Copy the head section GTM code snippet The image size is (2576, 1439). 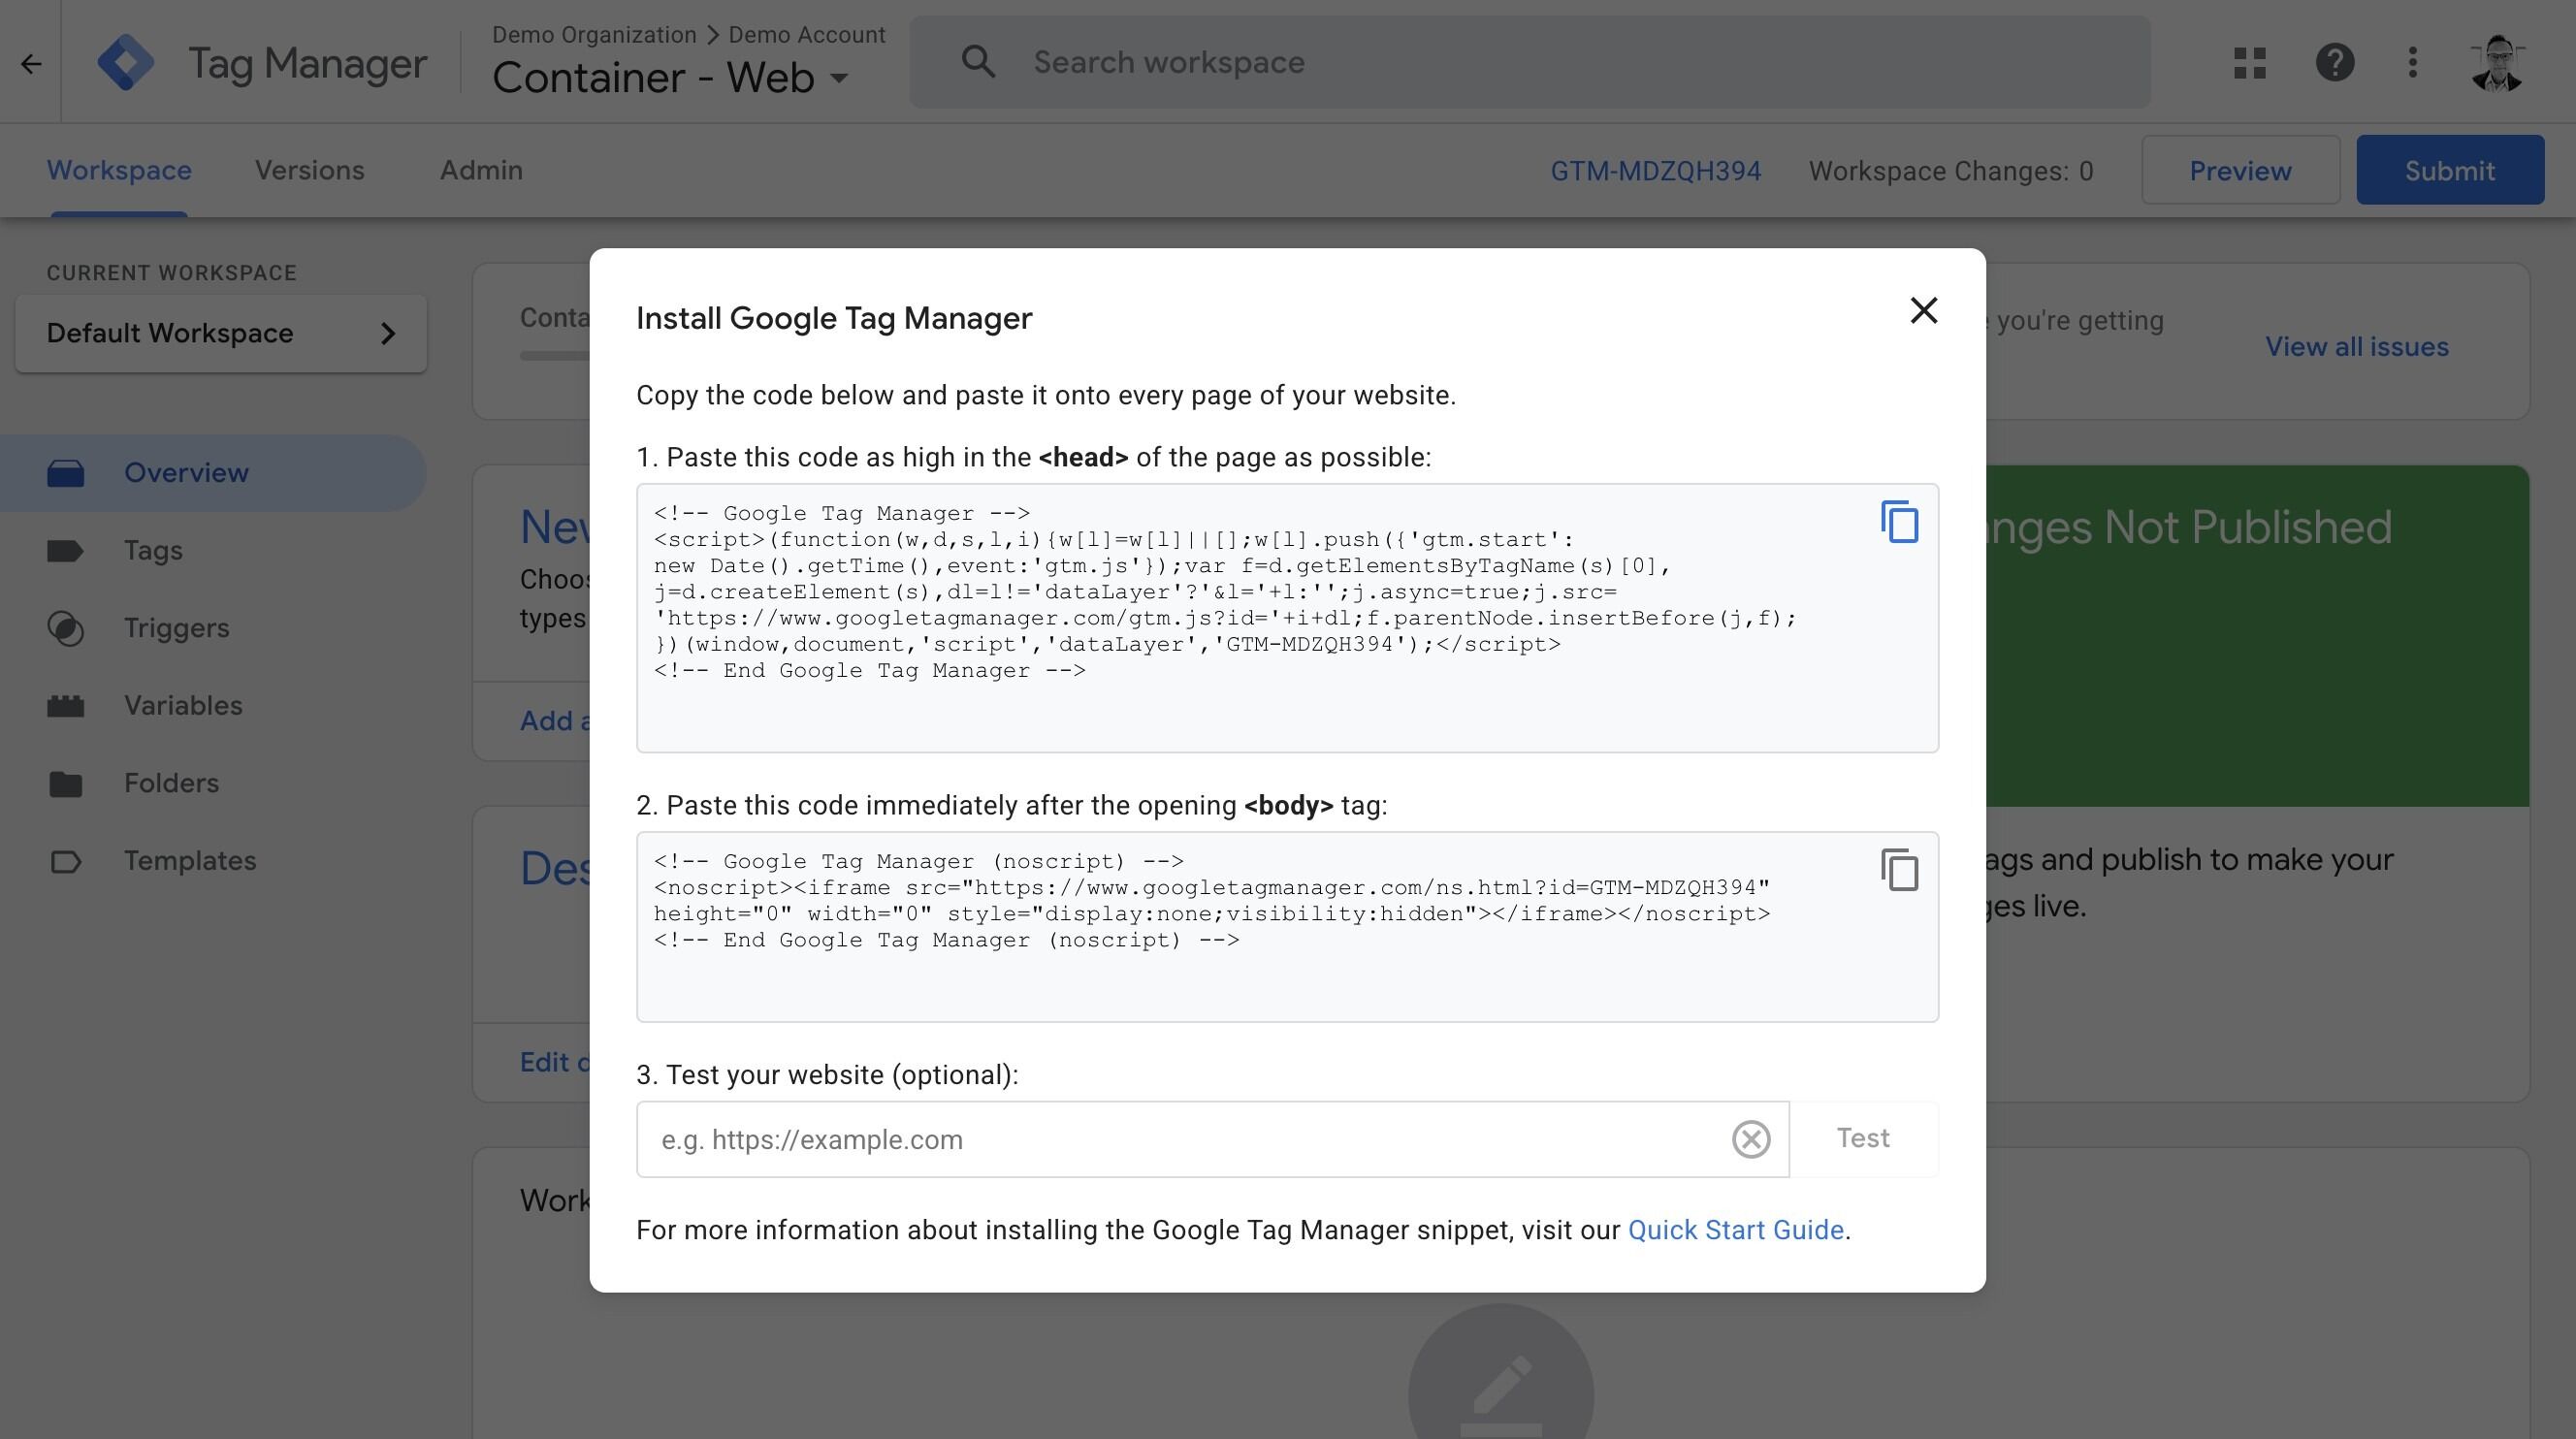pyautogui.click(x=1898, y=521)
